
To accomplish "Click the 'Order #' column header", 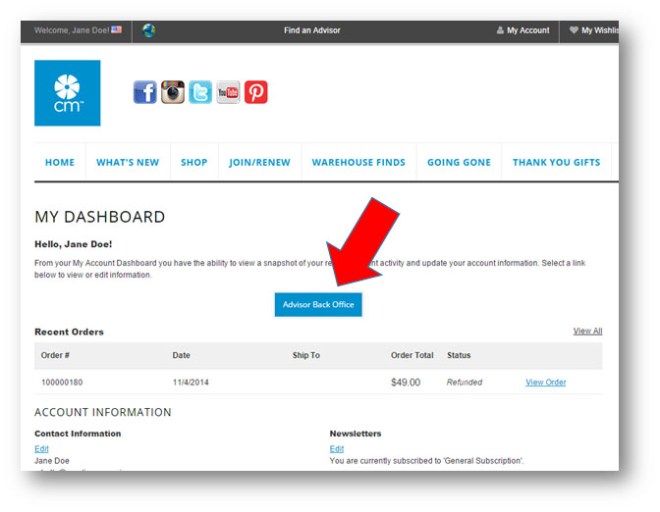I will pos(55,355).
